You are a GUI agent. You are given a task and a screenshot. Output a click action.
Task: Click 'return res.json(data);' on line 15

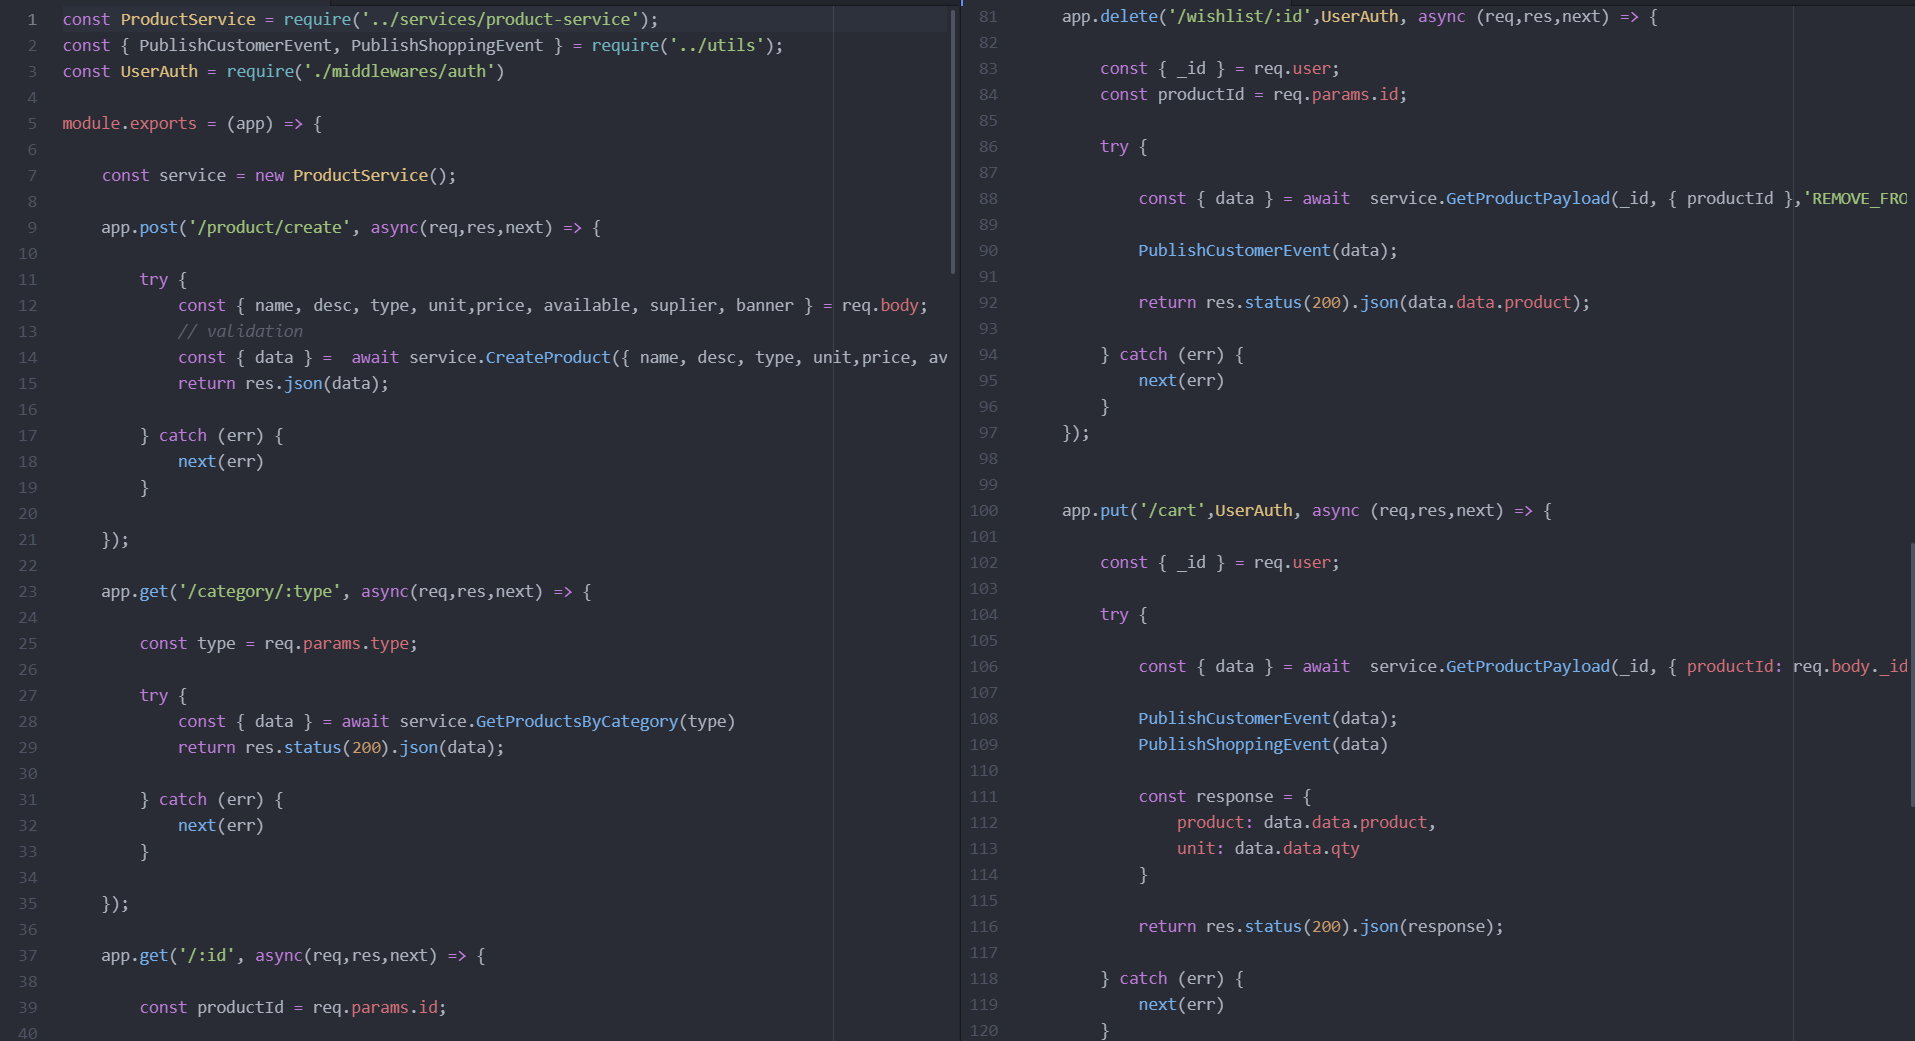point(283,383)
